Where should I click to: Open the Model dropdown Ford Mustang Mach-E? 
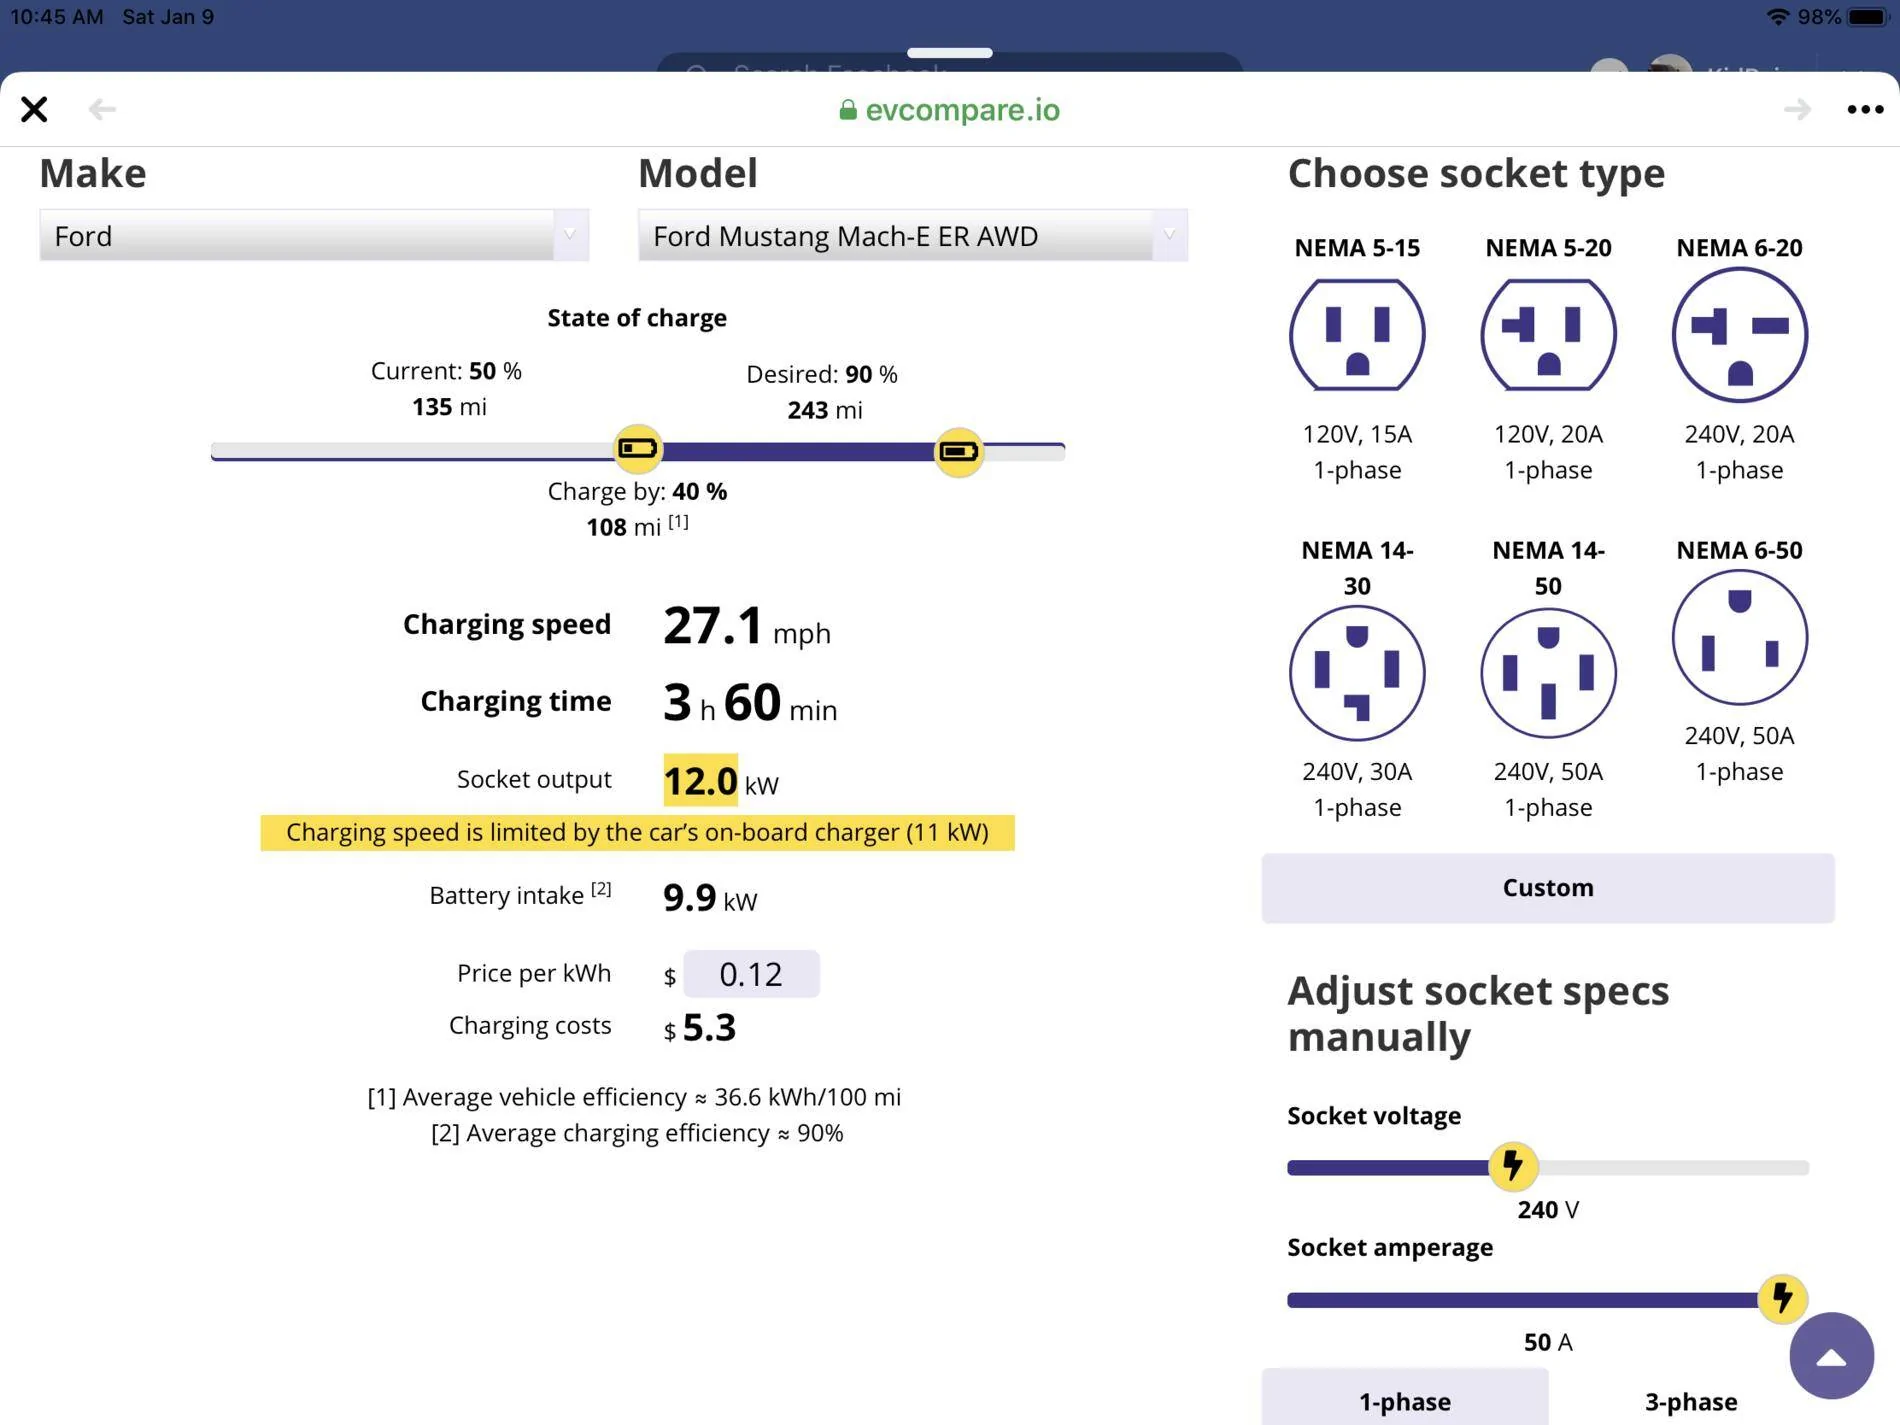pyautogui.click(x=912, y=236)
